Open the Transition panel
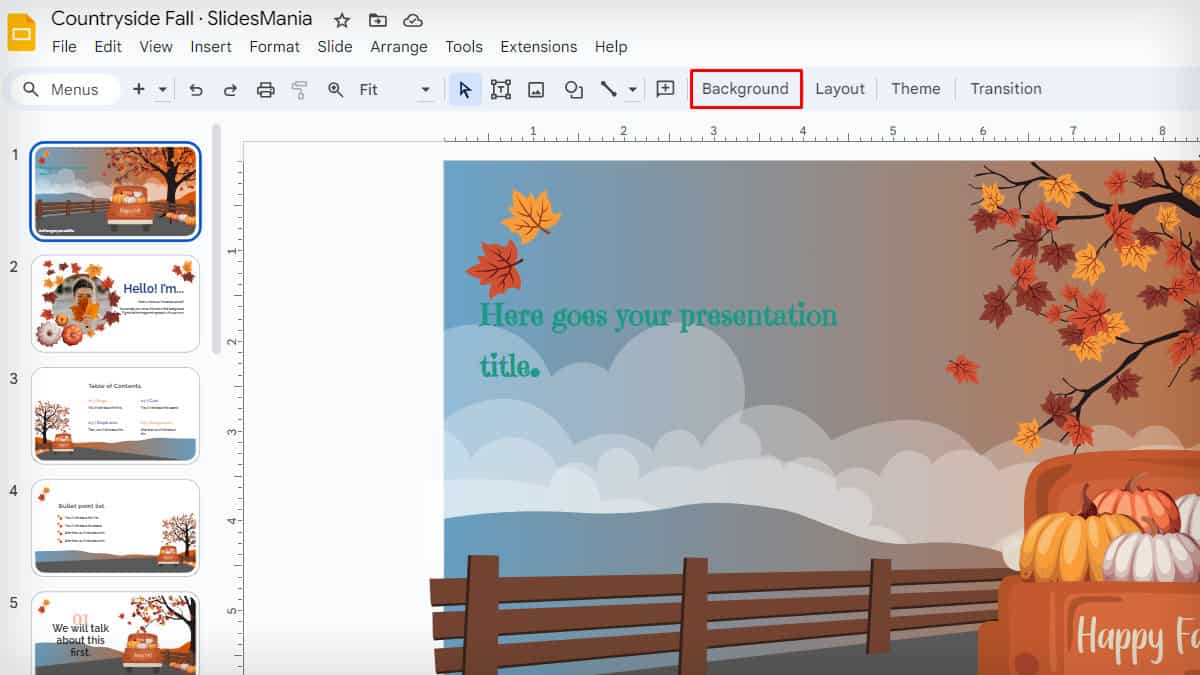Screen dimensions: 1200x675 click(x=1006, y=88)
